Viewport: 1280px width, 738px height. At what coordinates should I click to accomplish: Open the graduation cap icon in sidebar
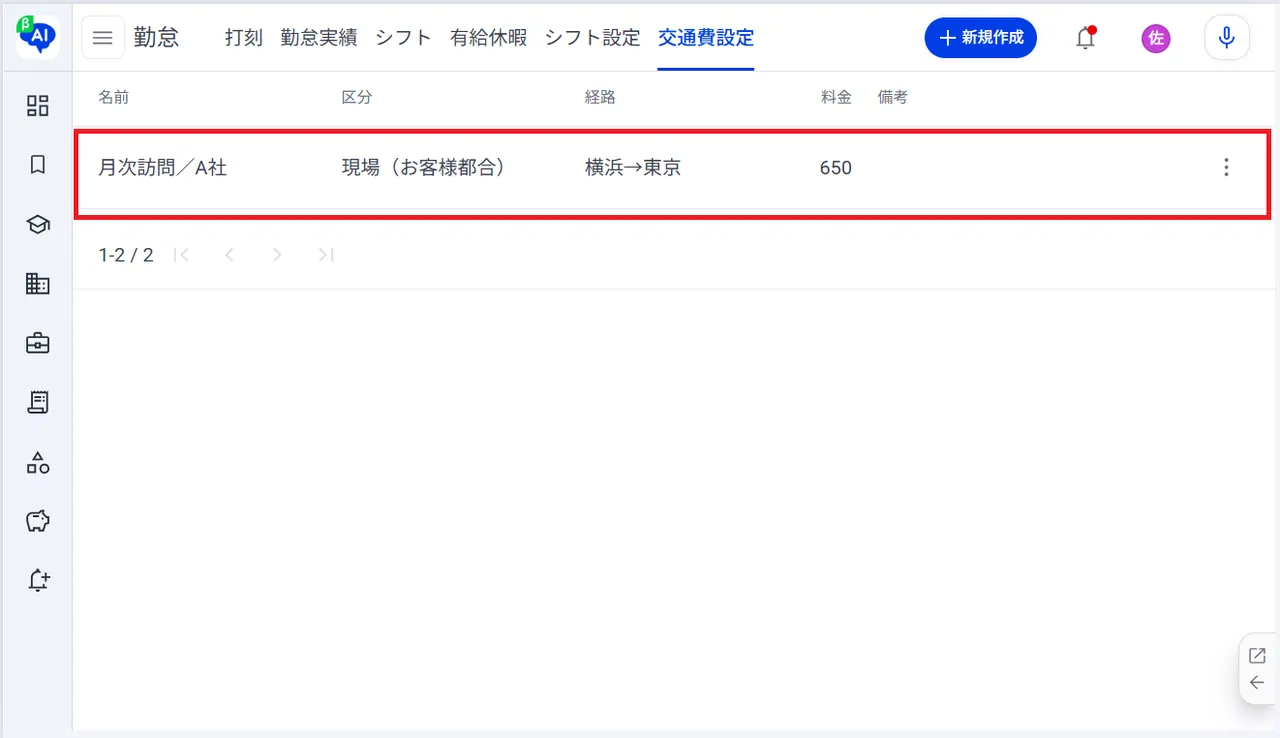[38, 225]
